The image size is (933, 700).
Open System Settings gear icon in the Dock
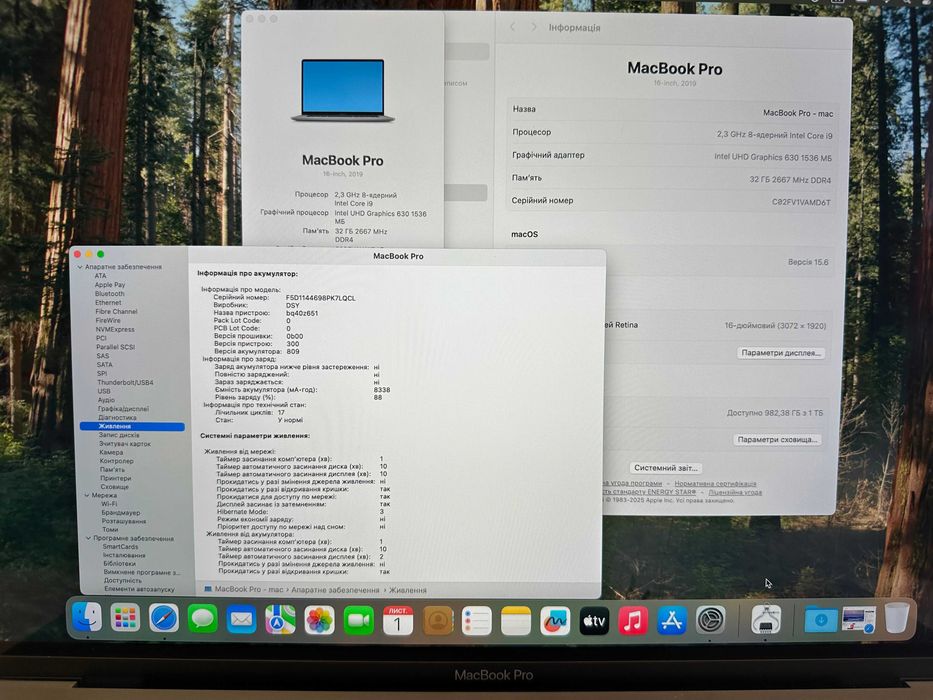(x=710, y=620)
